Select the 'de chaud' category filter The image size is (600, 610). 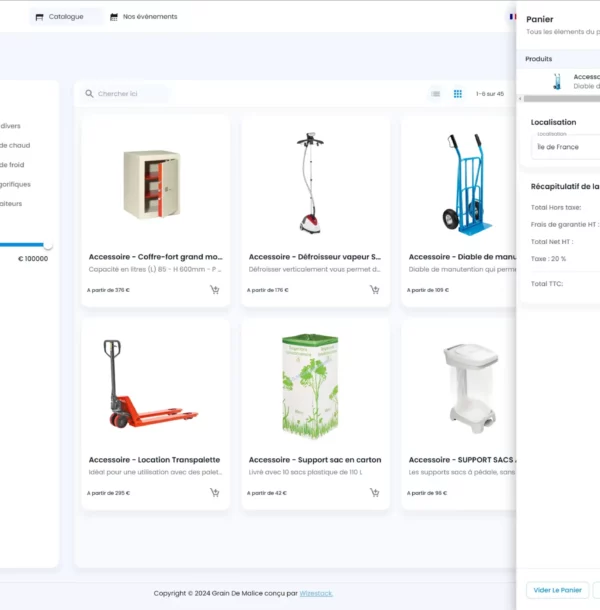click(14, 146)
